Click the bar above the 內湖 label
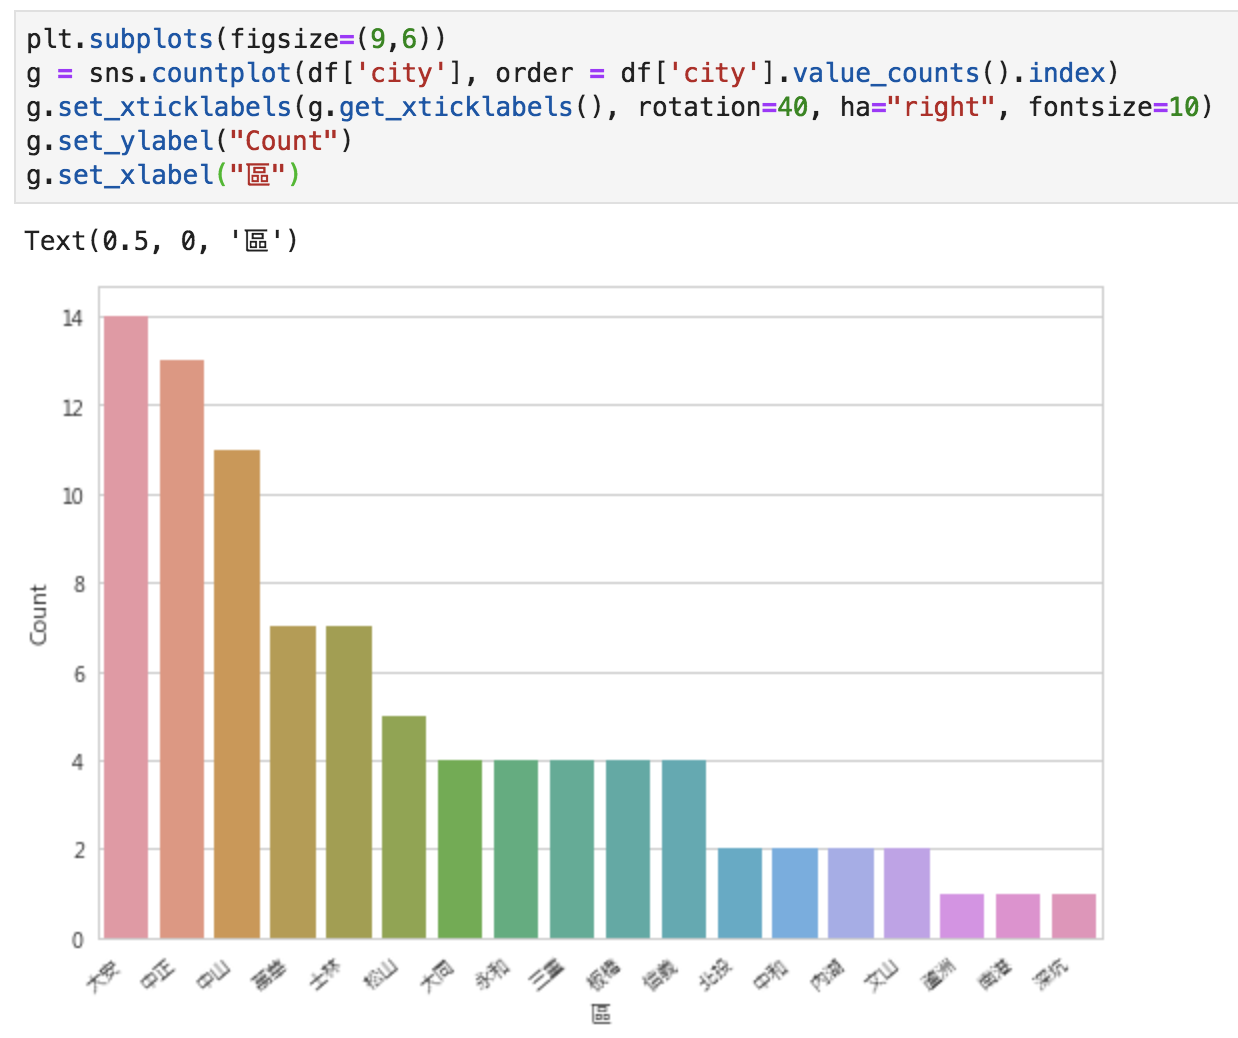 [x=851, y=893]
